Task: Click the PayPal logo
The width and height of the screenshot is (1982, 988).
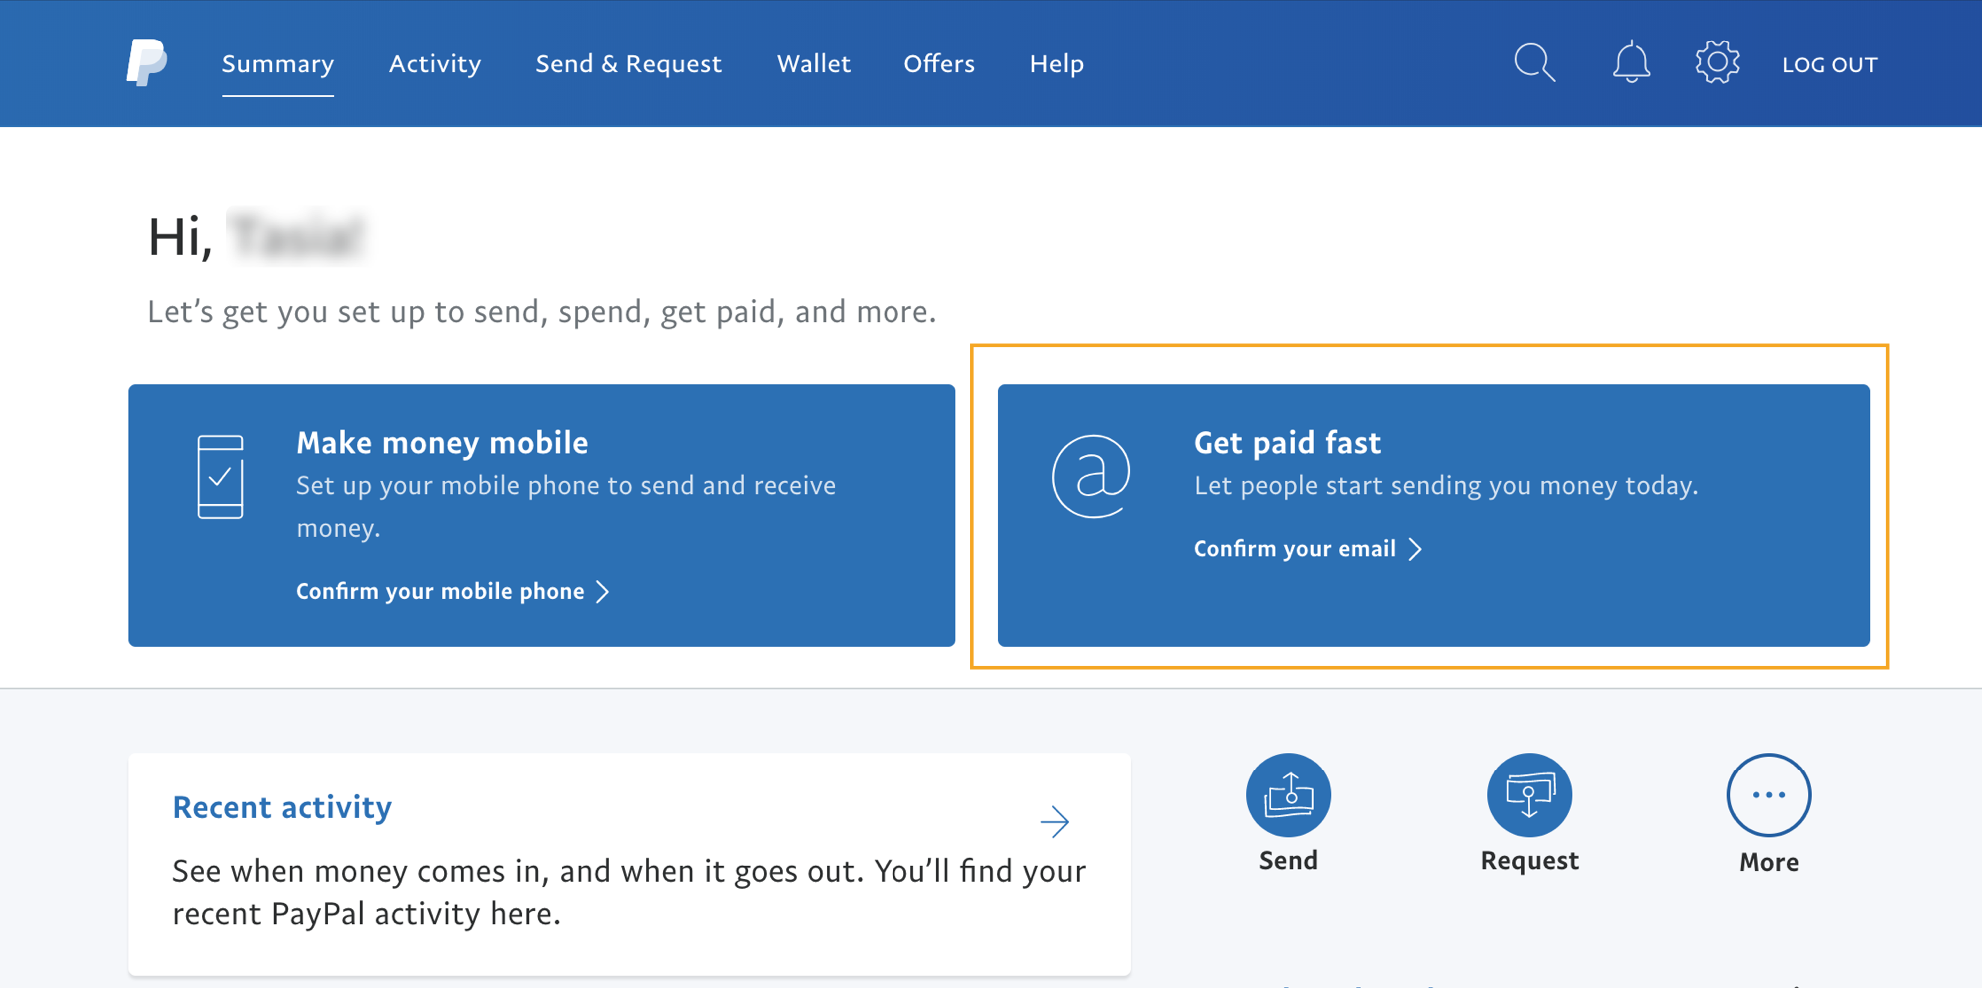Action: 146,63
